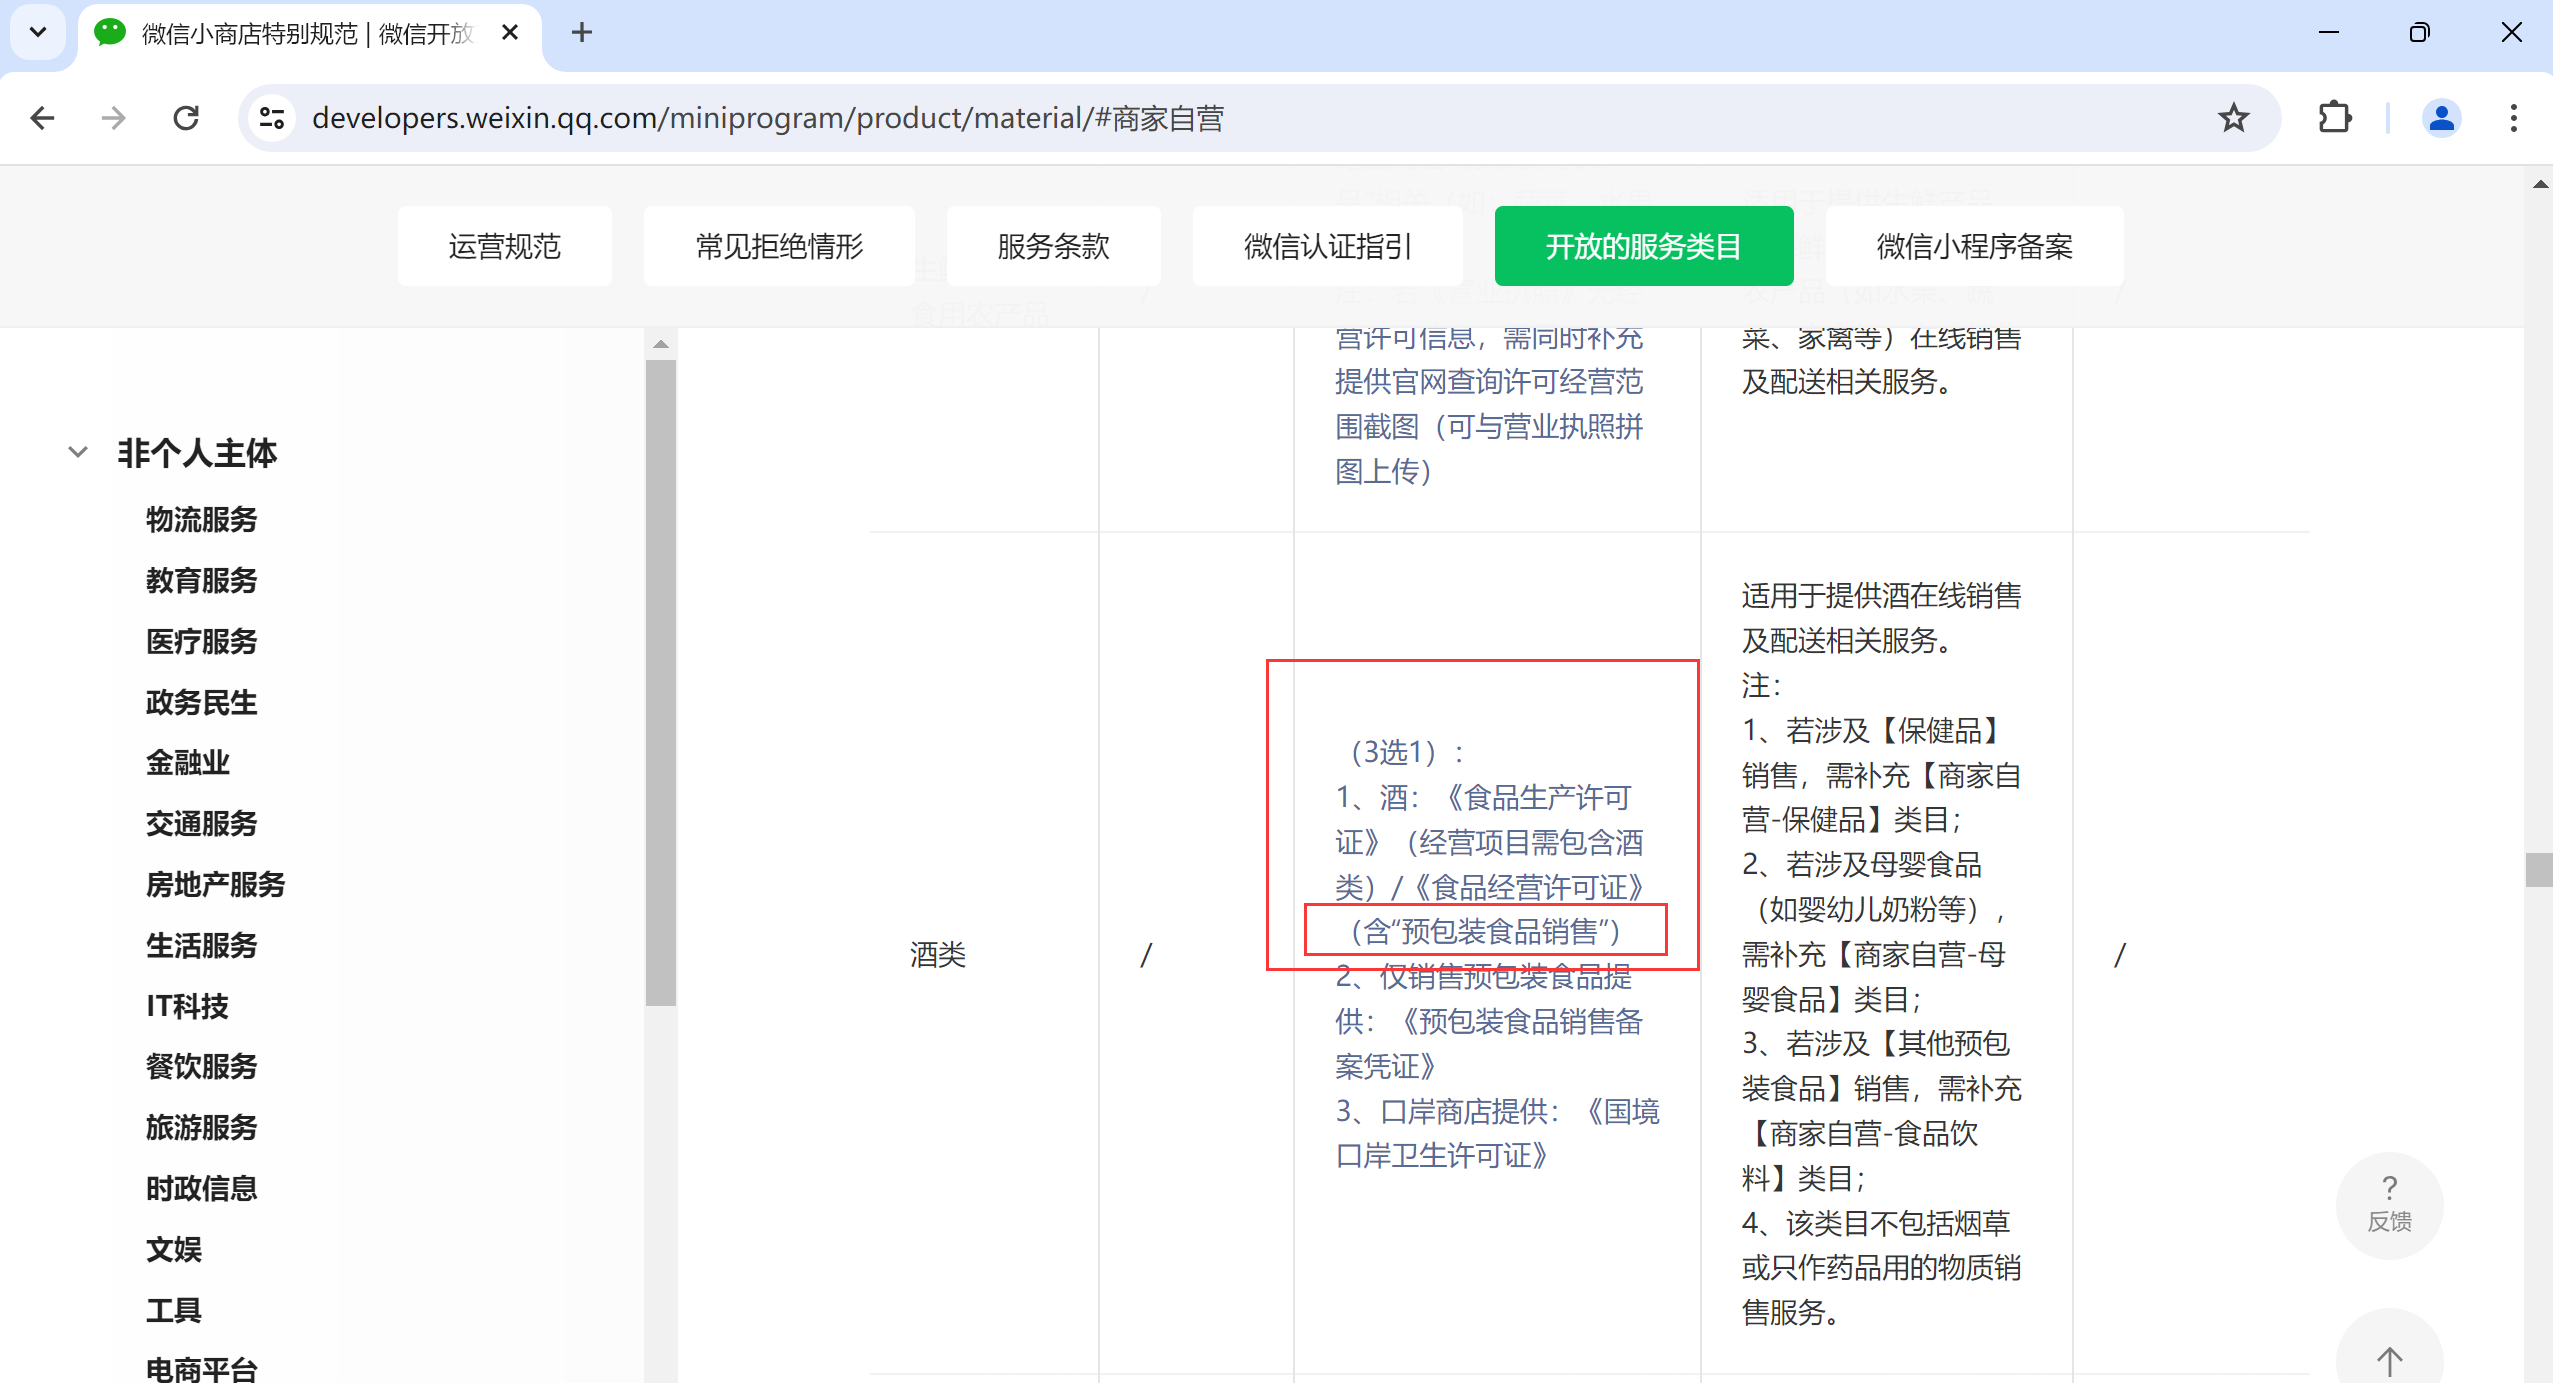Open the Chrome profile avatar
Screen dimensions: 2553x1383
(2441, 118)
